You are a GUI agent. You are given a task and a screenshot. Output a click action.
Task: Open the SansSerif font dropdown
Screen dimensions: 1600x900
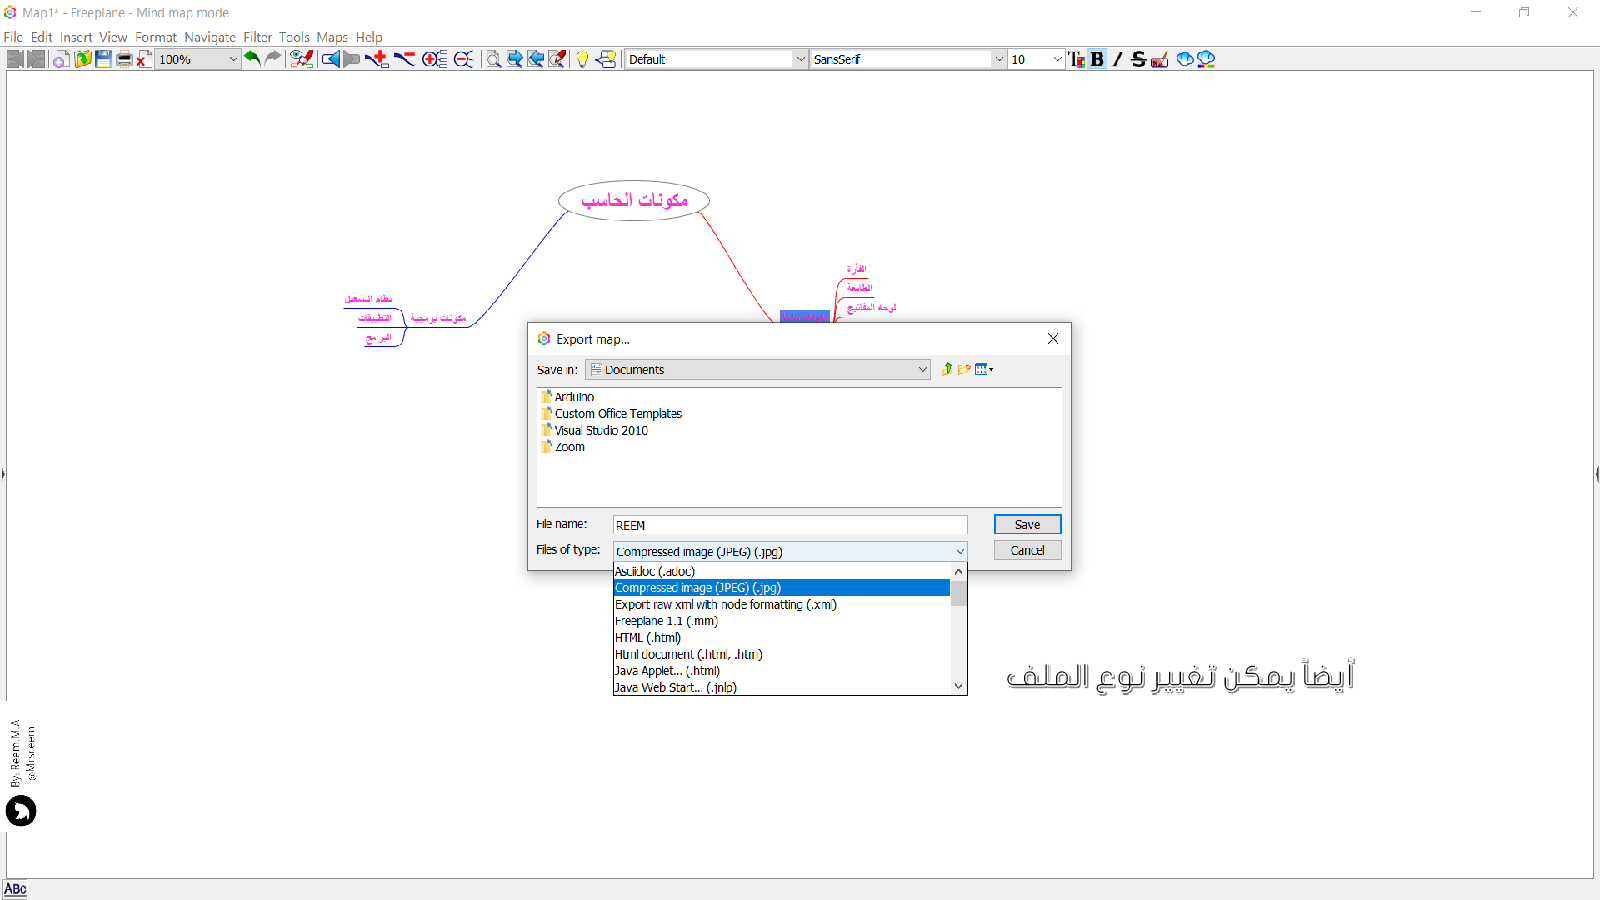(x=998, y=59)
